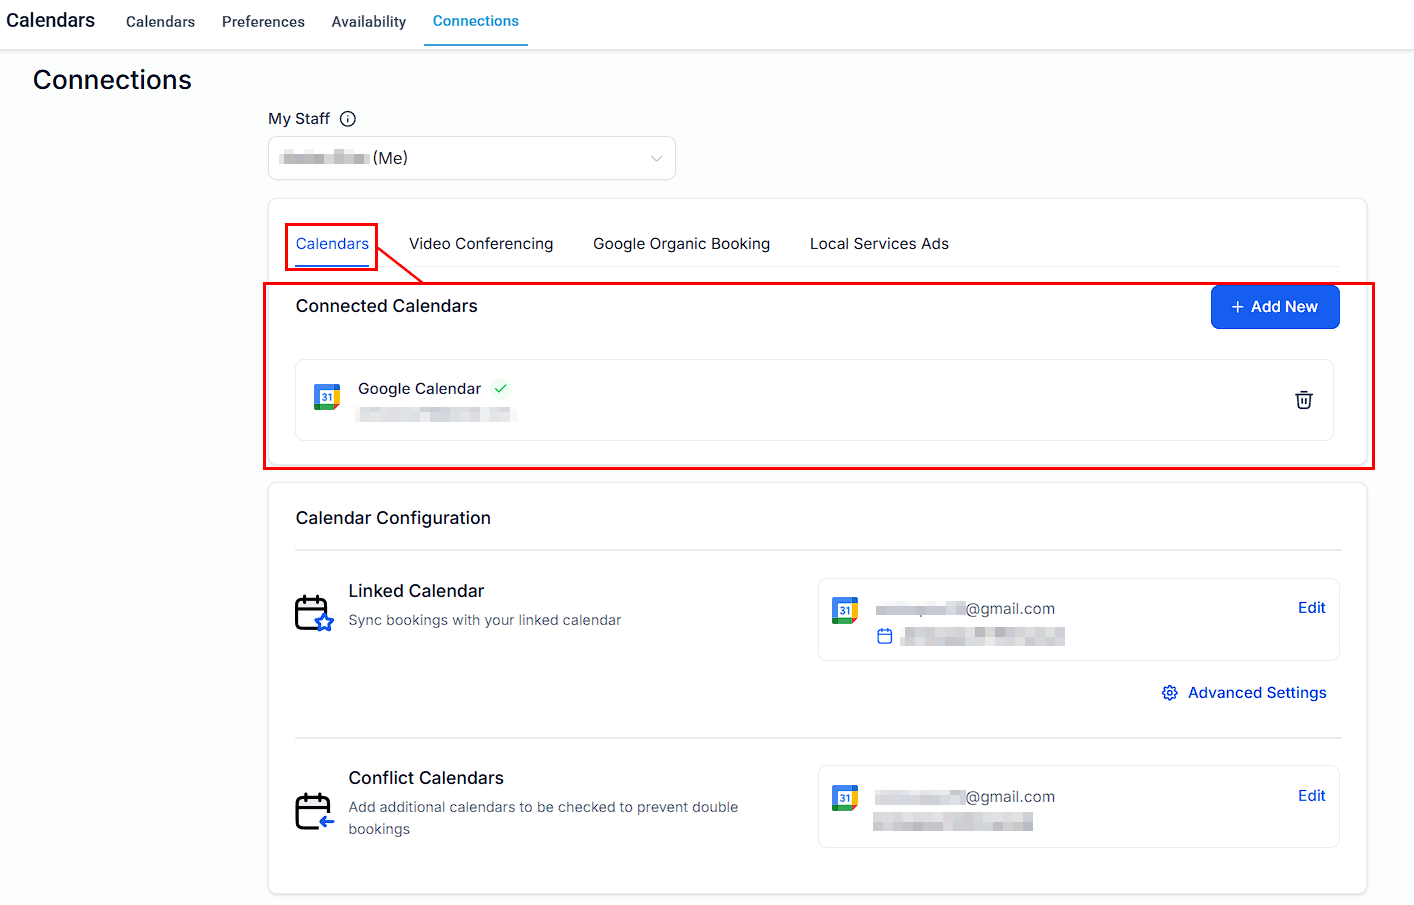Expand staff selector using chevron arrow

pyautogui.click(x=656, y=158)
